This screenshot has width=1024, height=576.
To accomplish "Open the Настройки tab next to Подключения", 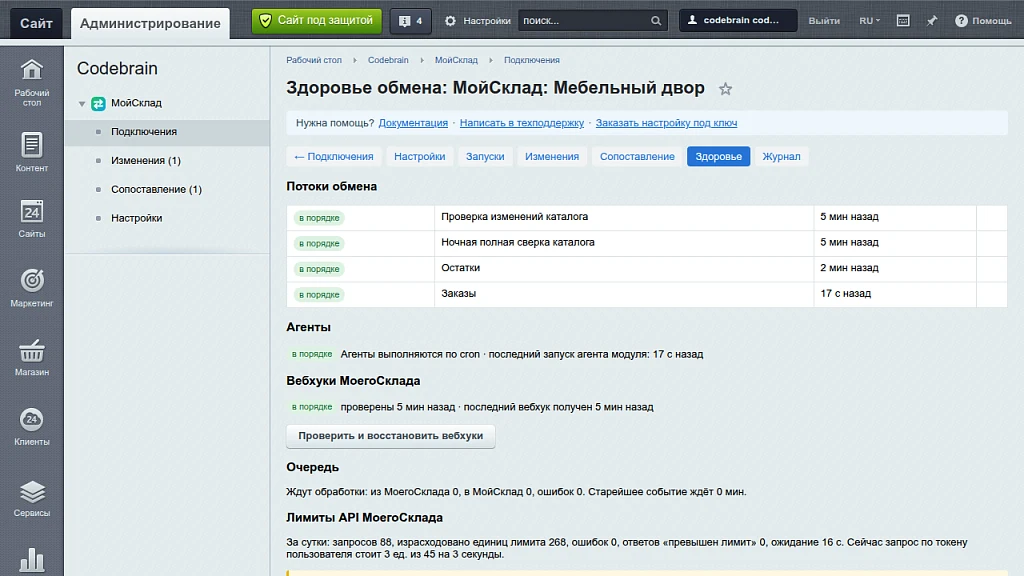I will tap(419, 157).
